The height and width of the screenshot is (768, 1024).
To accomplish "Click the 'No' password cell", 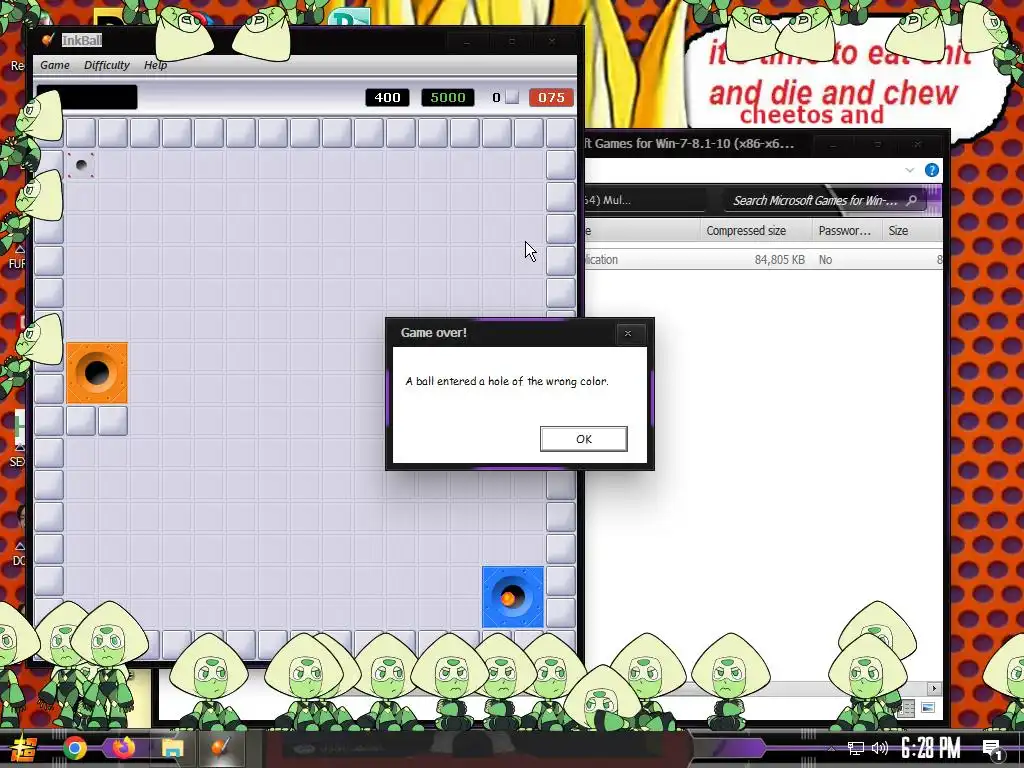I will (825, 259).
